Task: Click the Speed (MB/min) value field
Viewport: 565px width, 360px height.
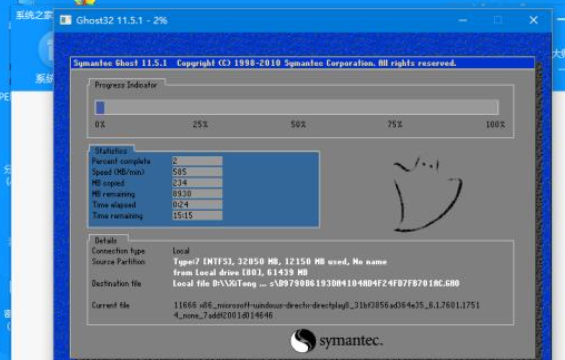Action: pyautogui.click(x=197, y=172)
